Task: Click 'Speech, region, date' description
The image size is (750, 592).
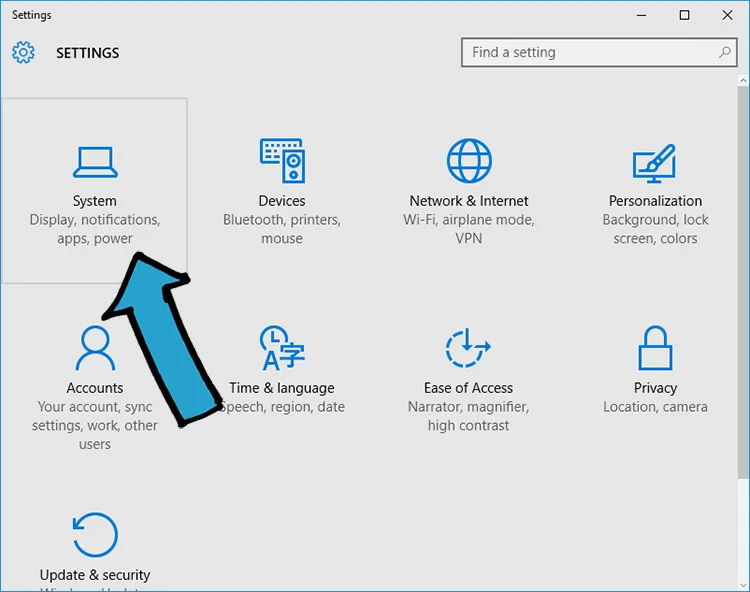Action: tap(282, 407)
